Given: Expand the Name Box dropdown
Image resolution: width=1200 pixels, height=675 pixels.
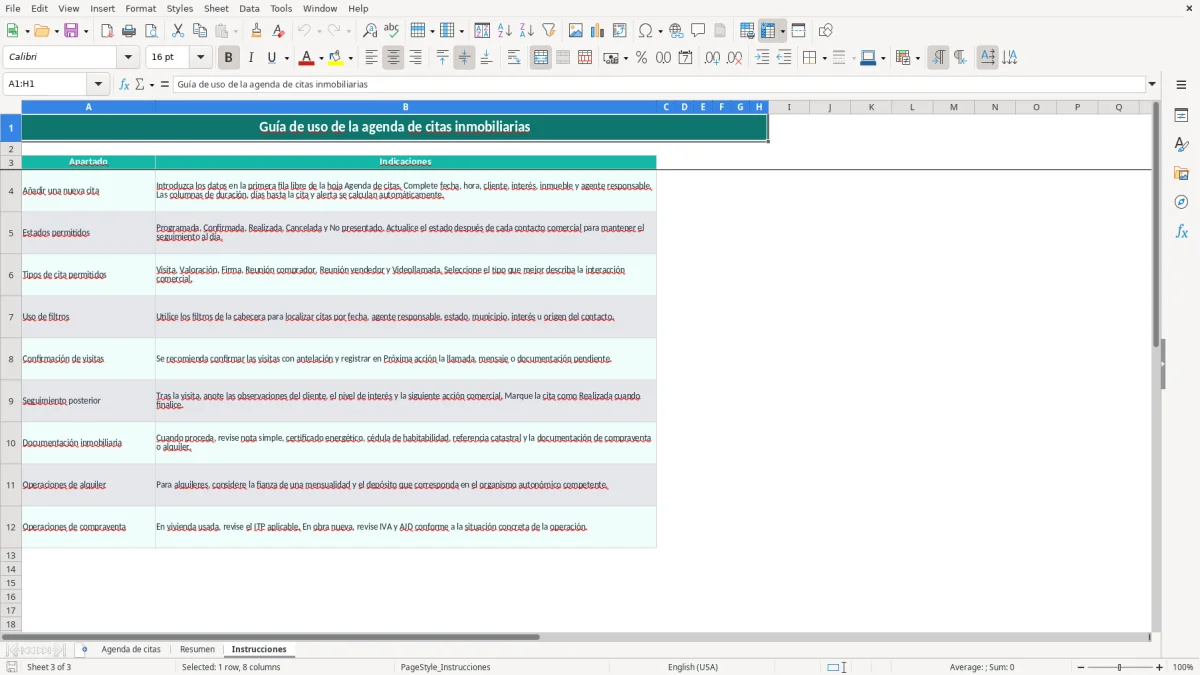Looking at the screenshot, I should click(98, 84).
